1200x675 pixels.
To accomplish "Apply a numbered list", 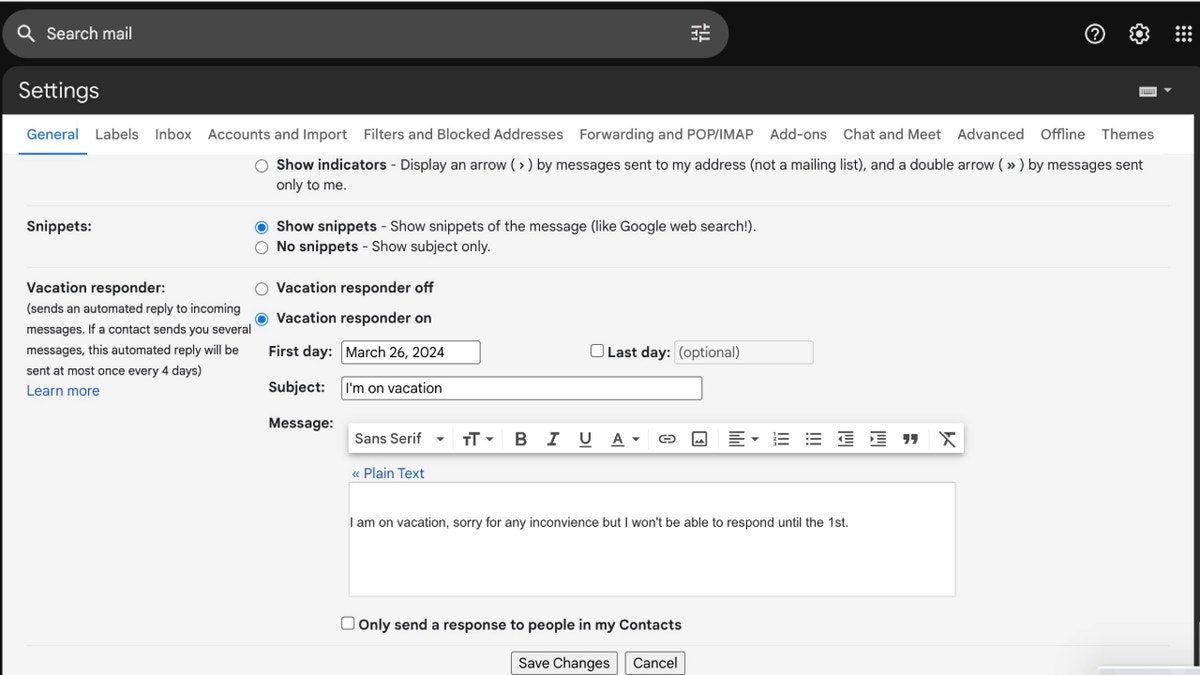I will (x=782, y=439).
